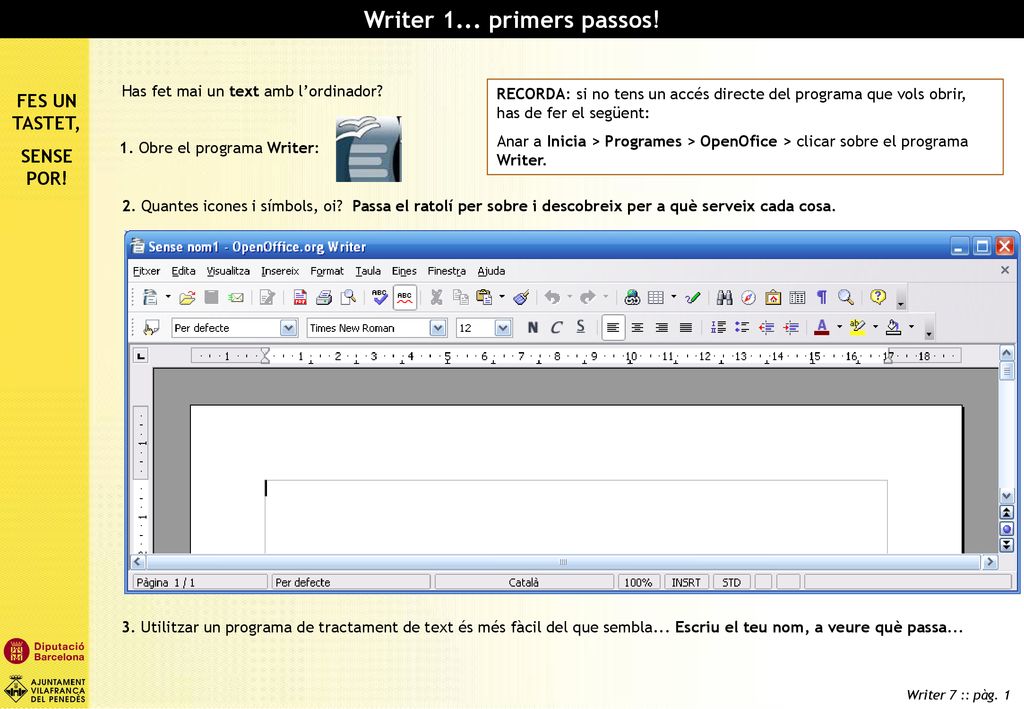Click the Cut scissors icon
The image size is (1024, 709).
point(436,298)
